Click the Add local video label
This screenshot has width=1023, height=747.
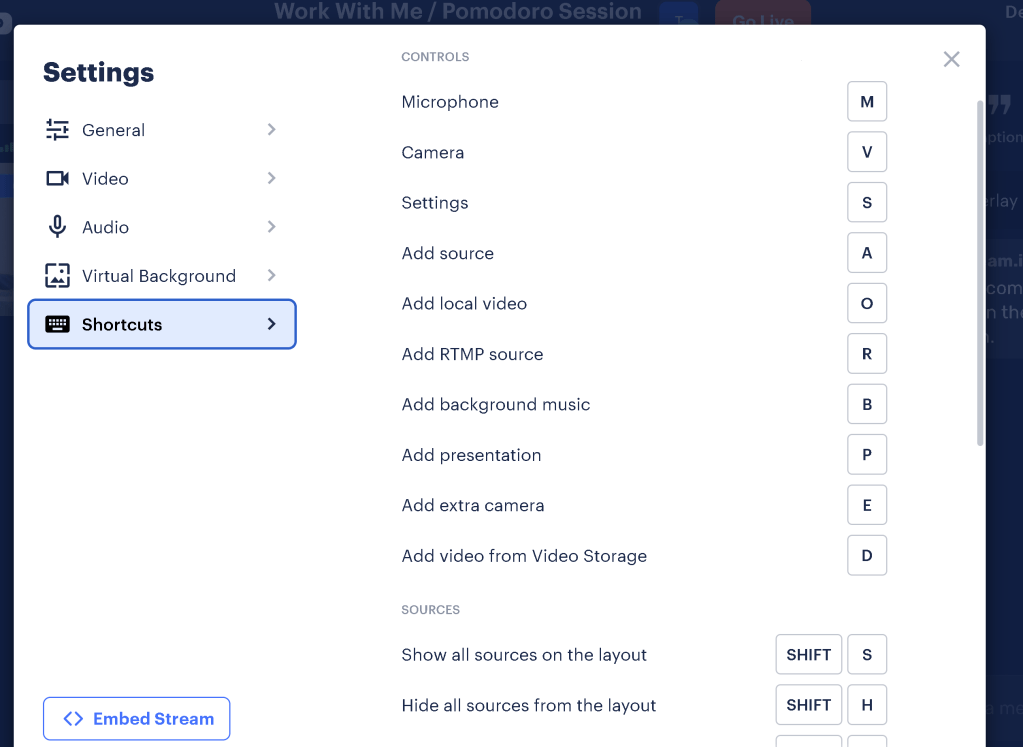[x=464, y=303]
